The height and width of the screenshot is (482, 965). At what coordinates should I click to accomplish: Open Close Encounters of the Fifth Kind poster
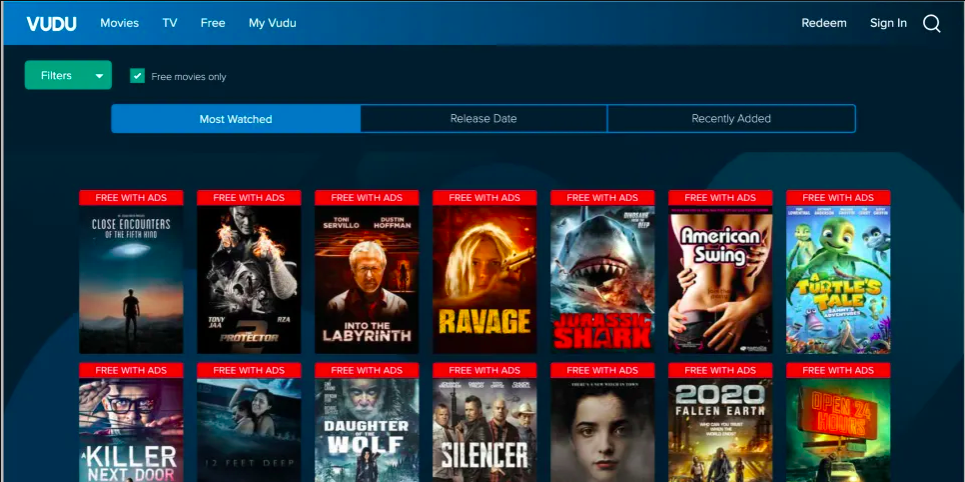(x=131, y=279)
